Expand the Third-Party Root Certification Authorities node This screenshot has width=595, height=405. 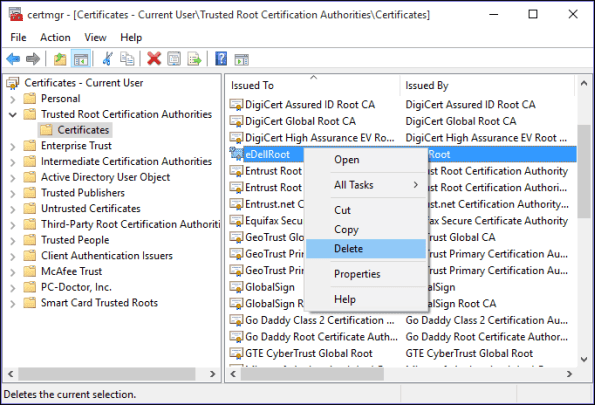(x=13, y=225)
